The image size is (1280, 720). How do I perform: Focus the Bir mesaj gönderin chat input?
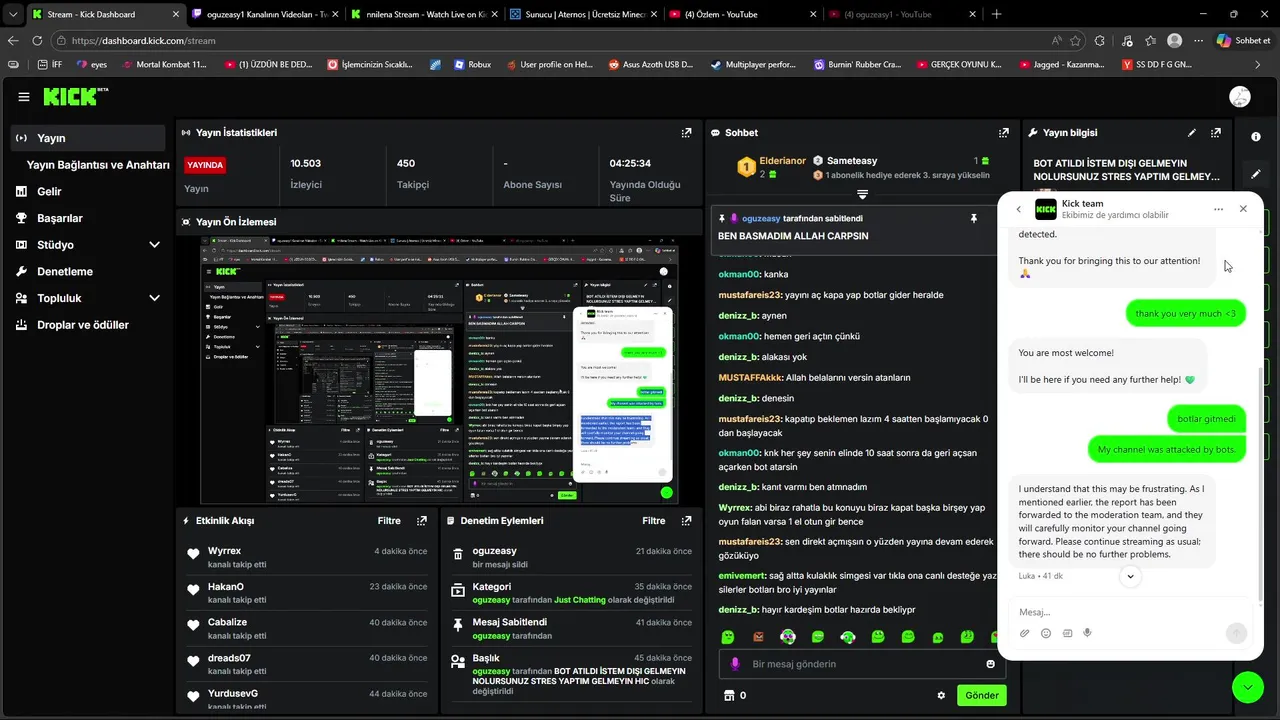pos(860,664)
